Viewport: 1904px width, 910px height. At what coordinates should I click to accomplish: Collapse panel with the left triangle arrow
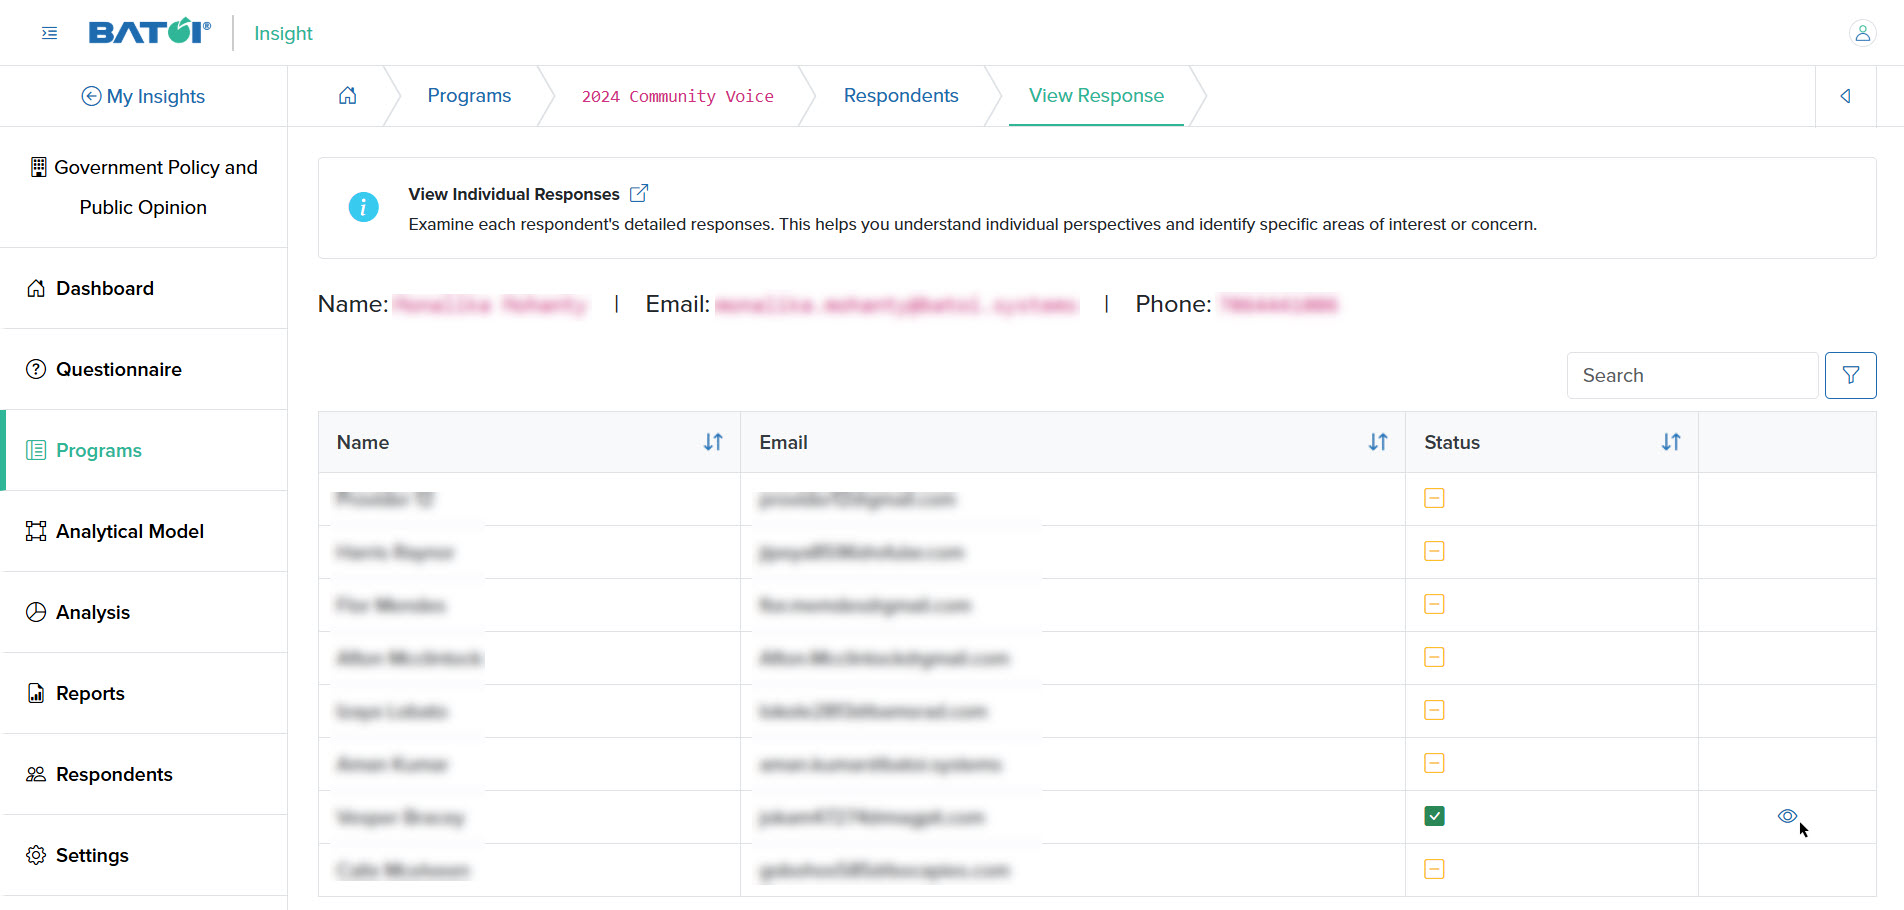[x=1845, y=96]
